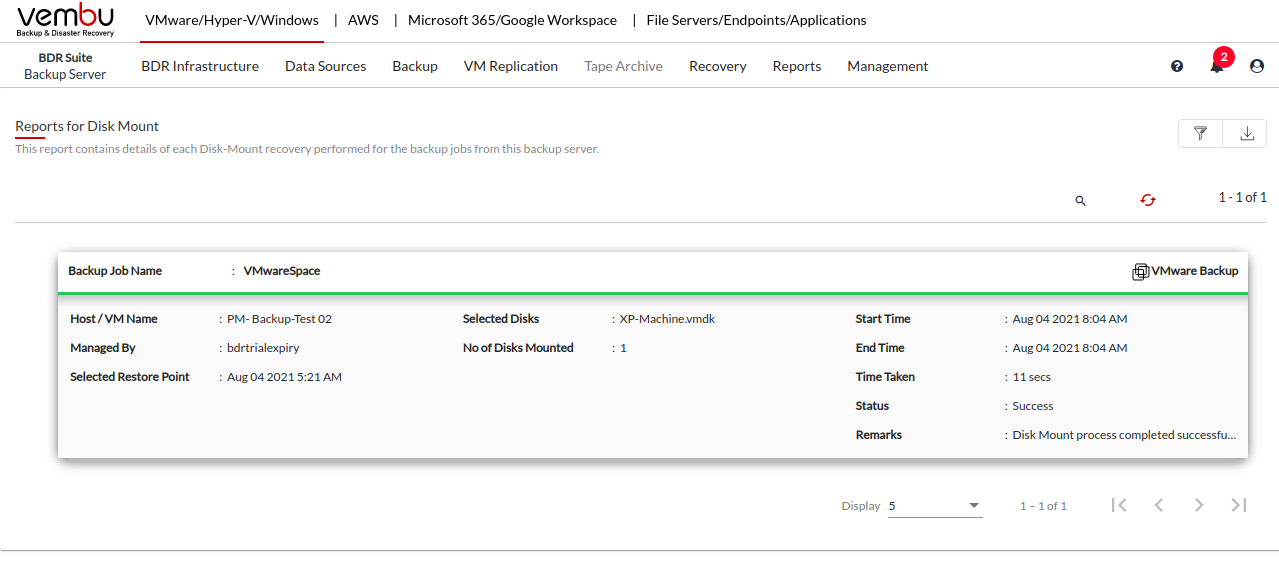Select VMware/Hyper-V/Windows tab
This screenshot has width=1279, height=581.
tap(232, 20)
